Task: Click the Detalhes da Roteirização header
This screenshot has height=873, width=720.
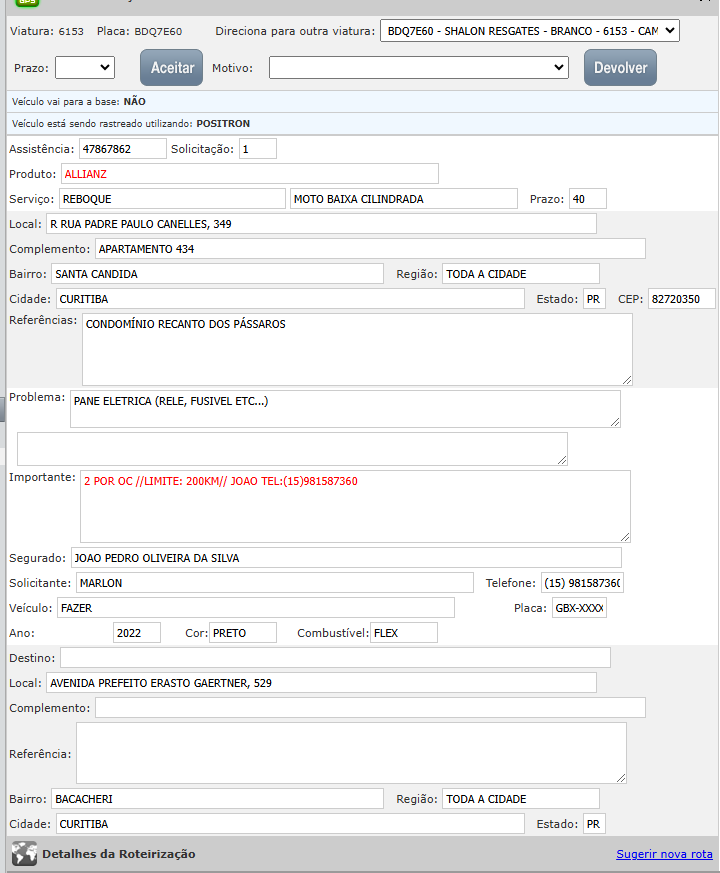Action: tap(118, 854)
